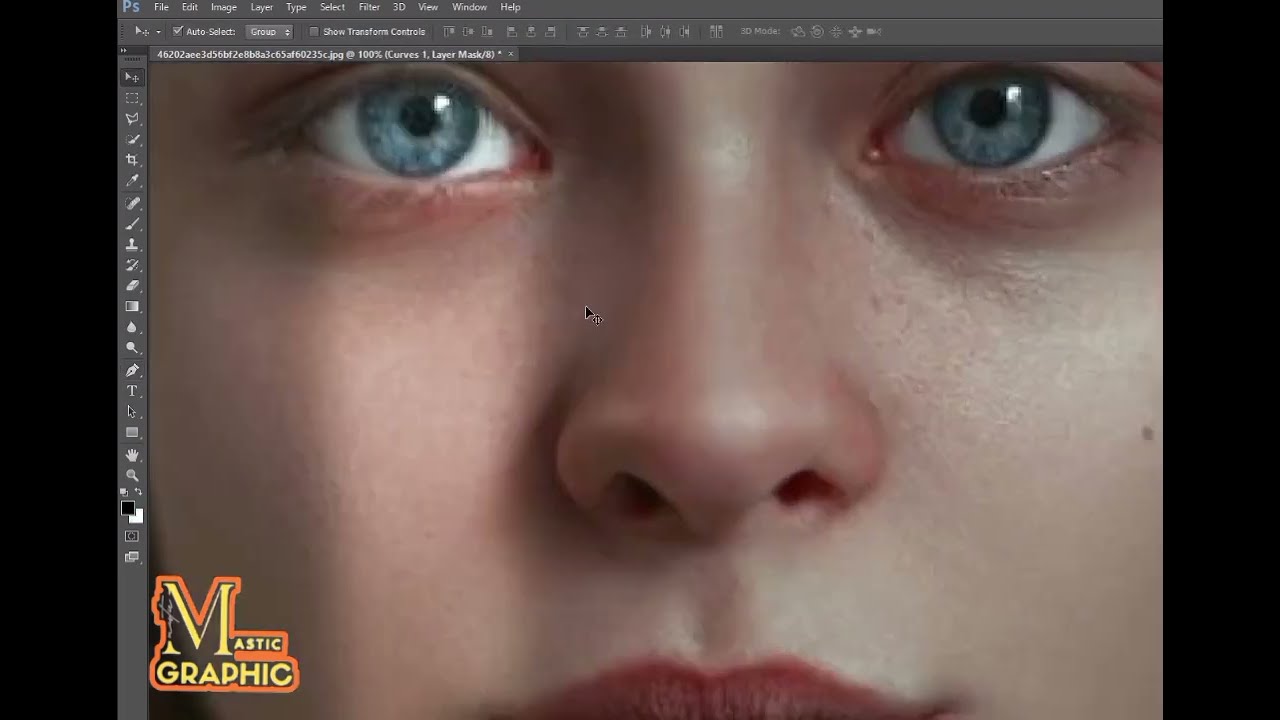1280x720 pixels.
Task: Select the Zoom tool
Action: coord(132,476)
